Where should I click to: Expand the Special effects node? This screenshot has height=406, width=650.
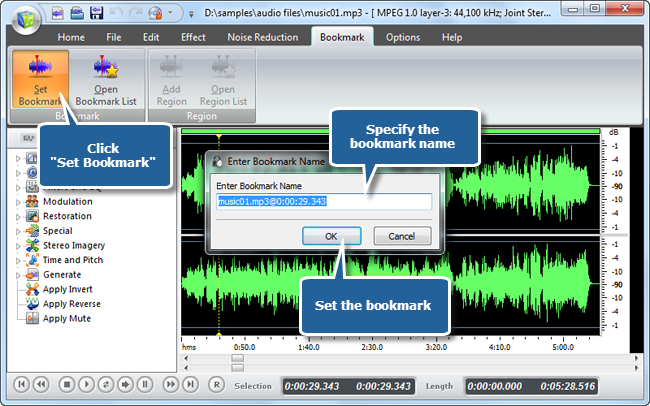(18, 231)
